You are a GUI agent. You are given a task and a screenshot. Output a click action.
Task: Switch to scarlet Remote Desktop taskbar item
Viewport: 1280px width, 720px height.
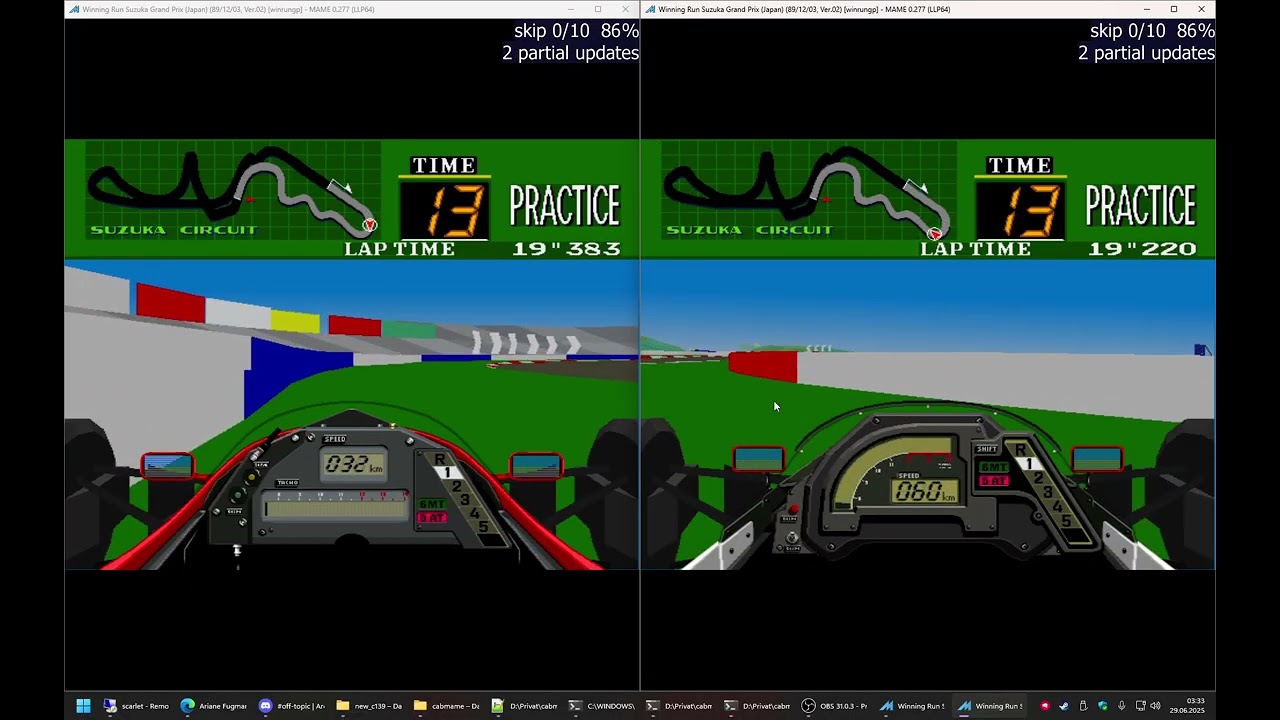(x=137, y=706)
